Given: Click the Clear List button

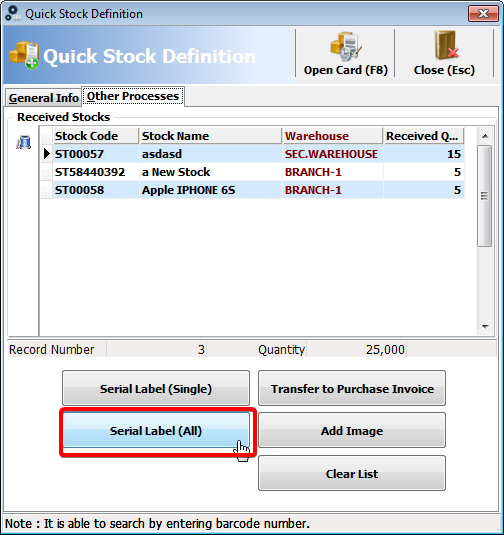Looking at the screenshot, I should pos(352,474).
